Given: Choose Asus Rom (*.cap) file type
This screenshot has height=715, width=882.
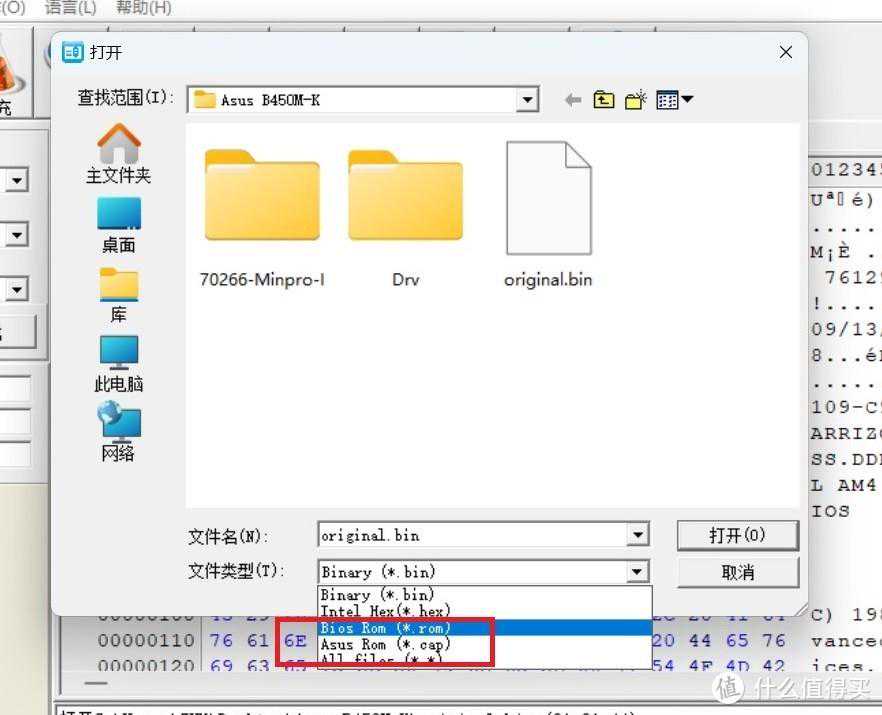Looking at the screenshot, I should [385, 645].
